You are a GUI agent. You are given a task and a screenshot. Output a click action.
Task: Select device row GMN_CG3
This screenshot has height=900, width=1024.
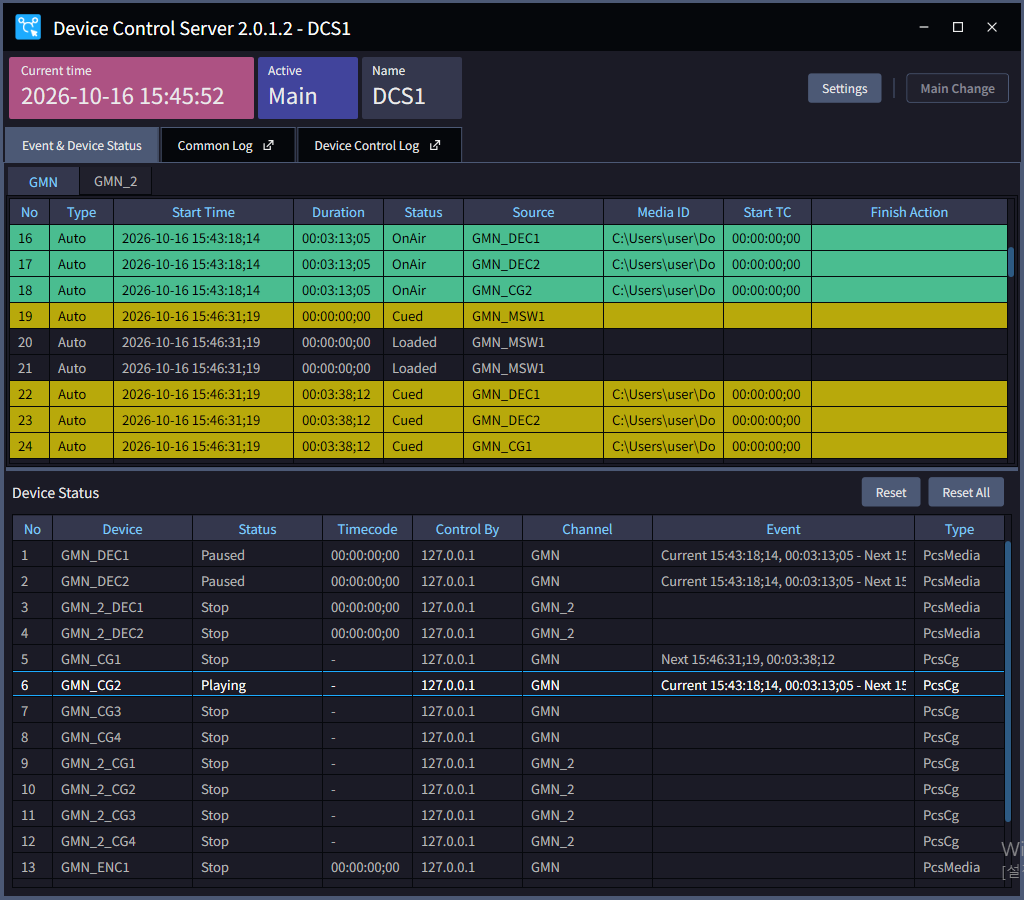[508, 711]
